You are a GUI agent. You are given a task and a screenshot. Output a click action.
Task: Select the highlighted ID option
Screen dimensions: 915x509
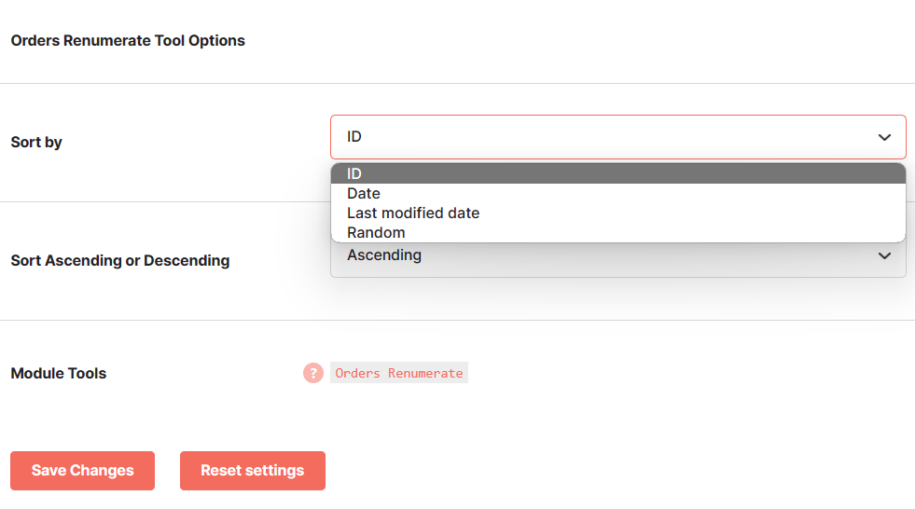tap(618, 174)
